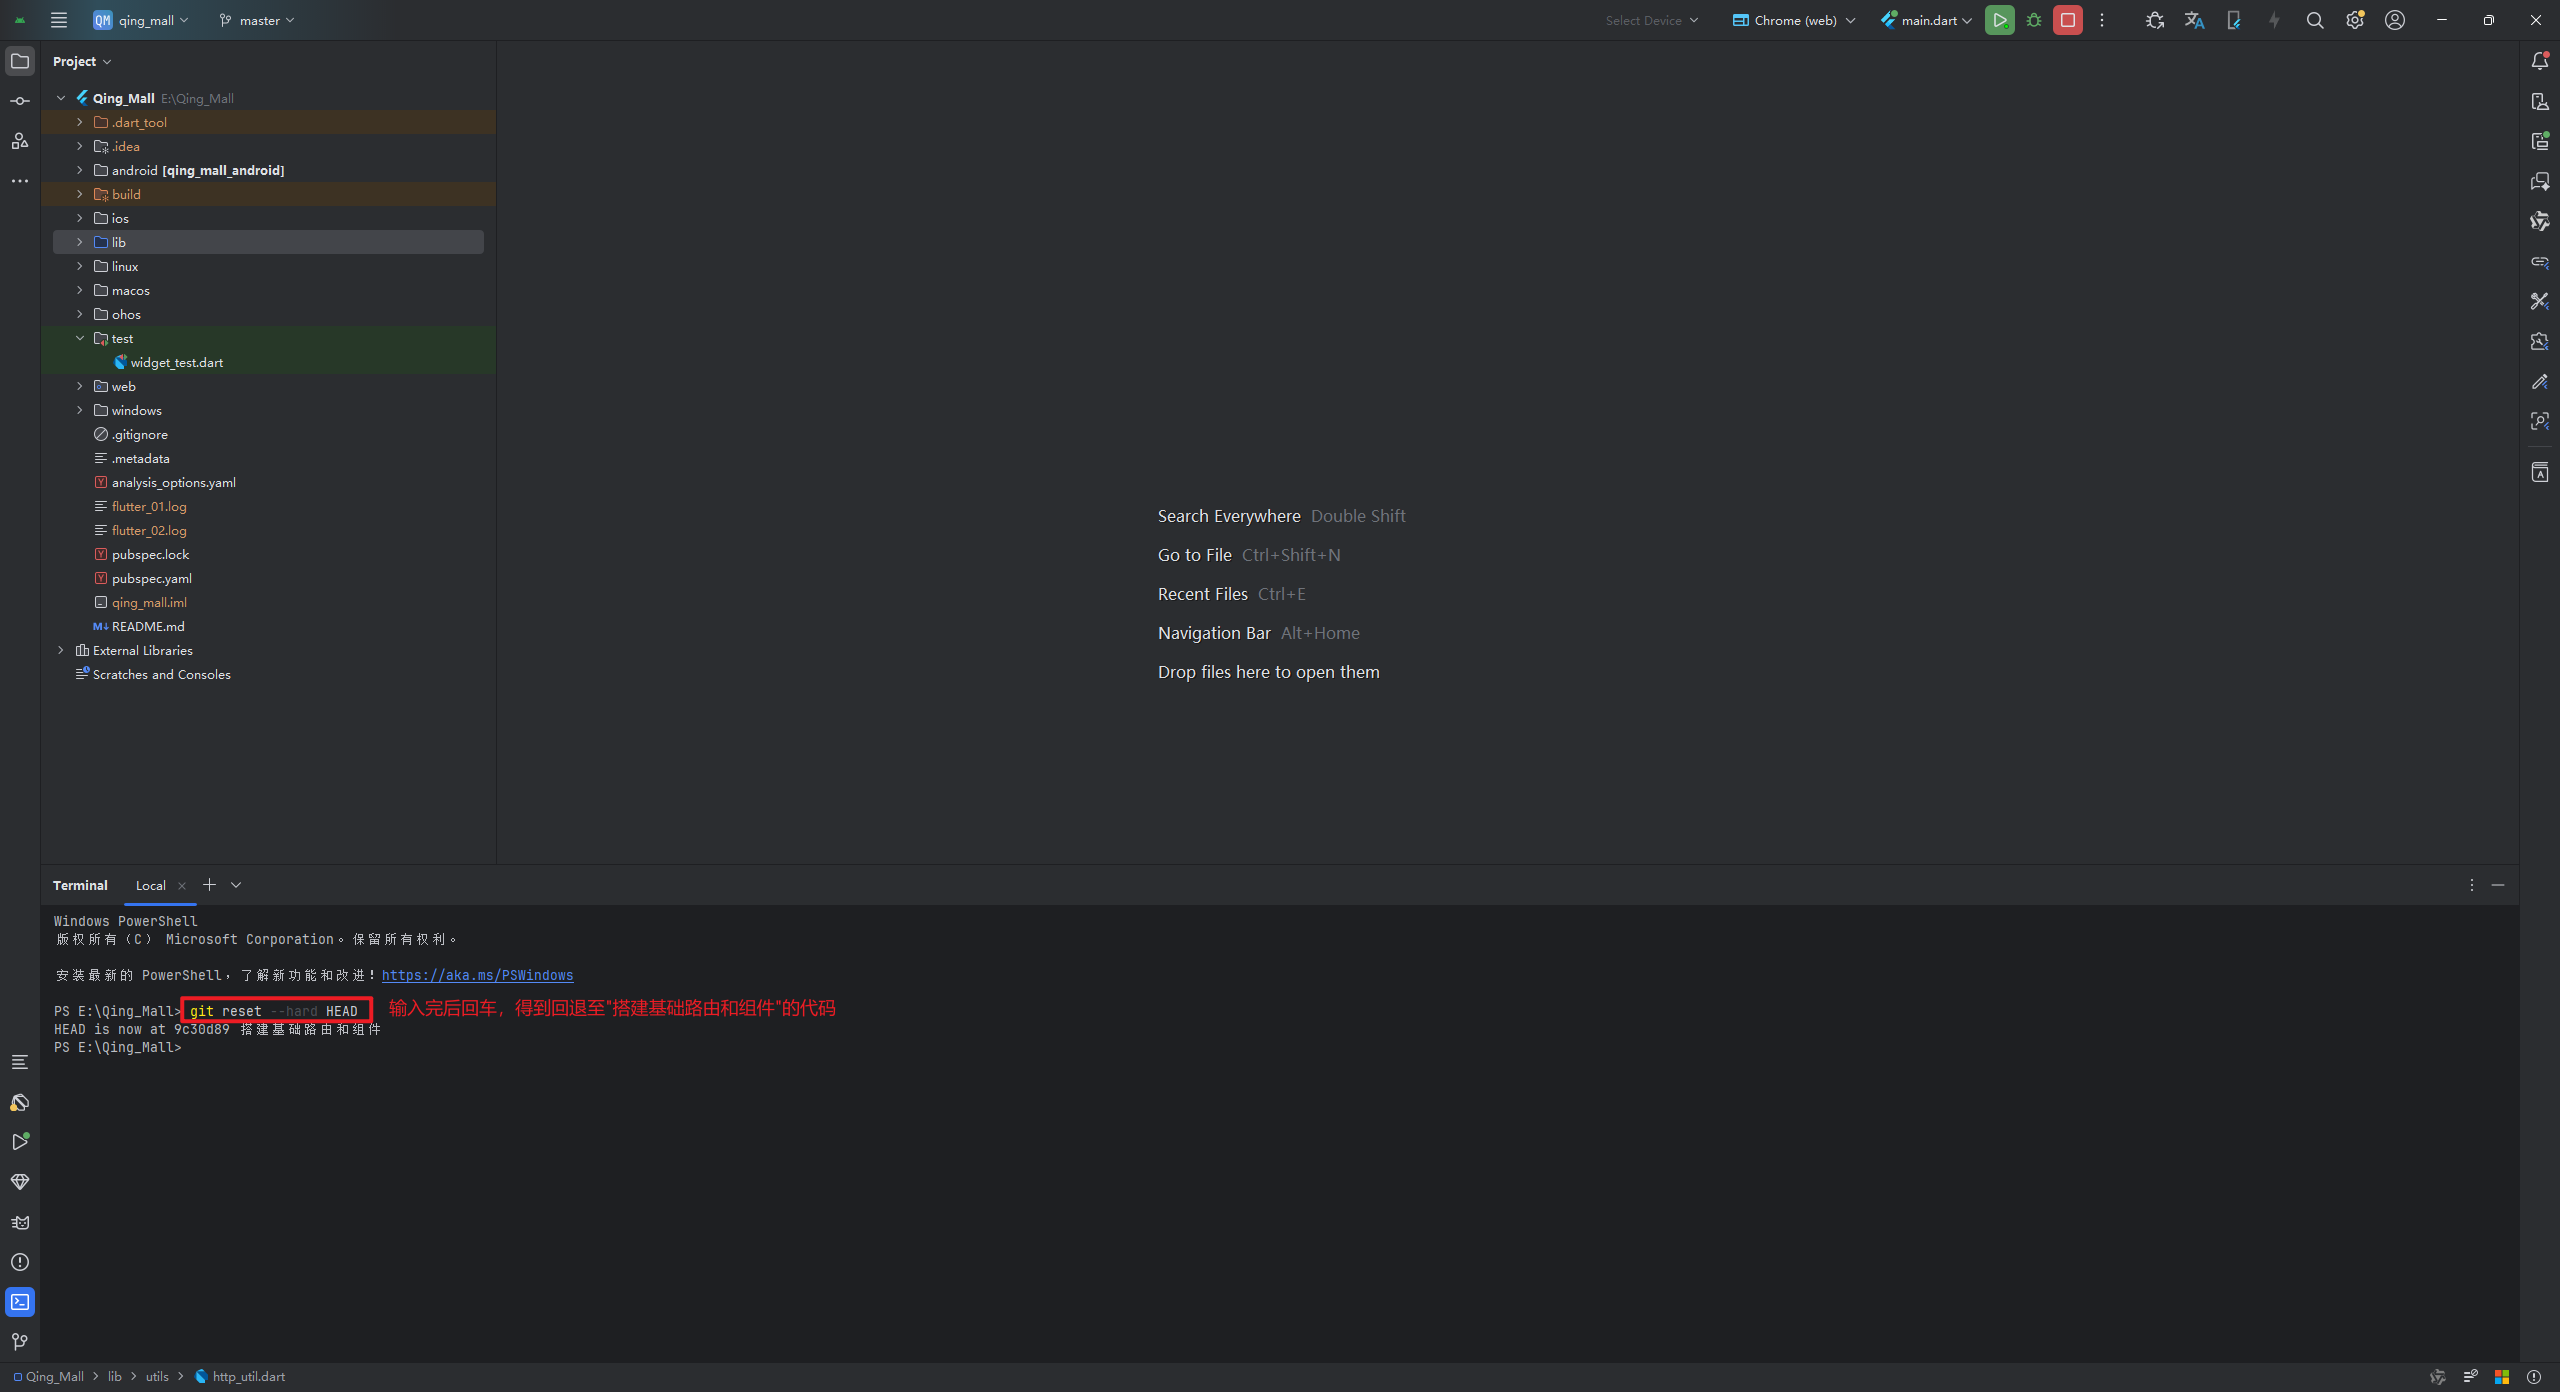
Task: Open the aka.ms/PSWindows link
Action: coord(477,975)
